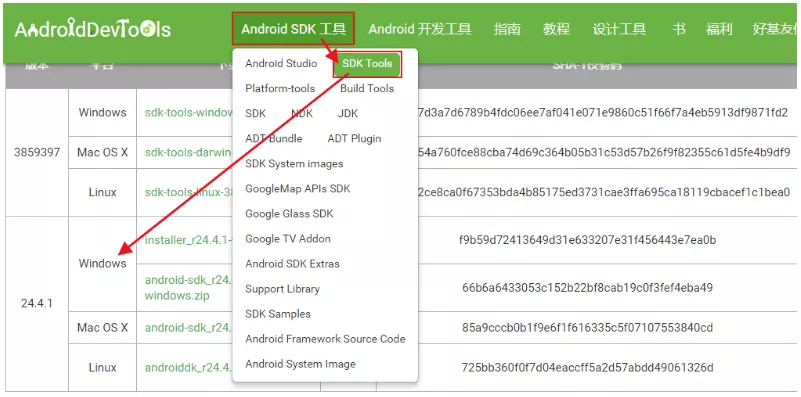This screenshot has height=397, width=801.
Task: Select Android Studio in dropdown
Action: 281,63
